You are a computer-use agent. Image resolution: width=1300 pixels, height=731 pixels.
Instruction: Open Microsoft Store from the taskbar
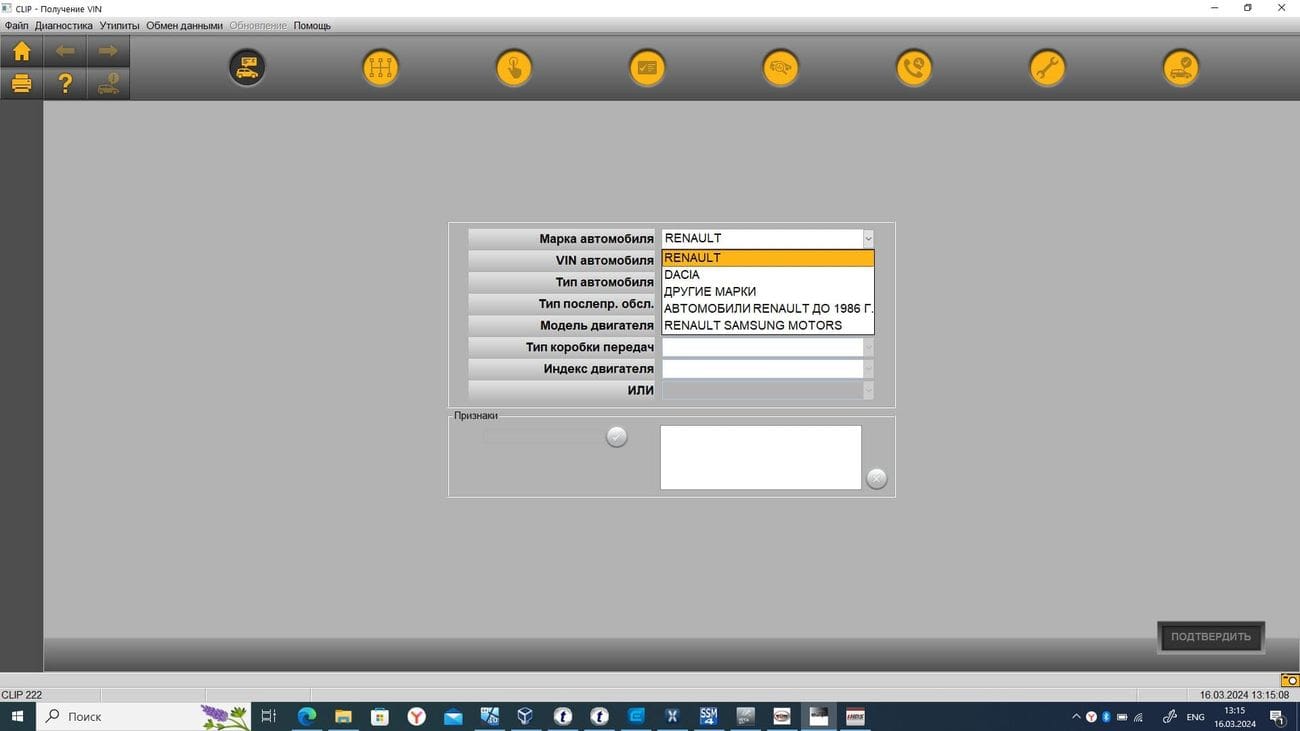(x=380, y=716)
